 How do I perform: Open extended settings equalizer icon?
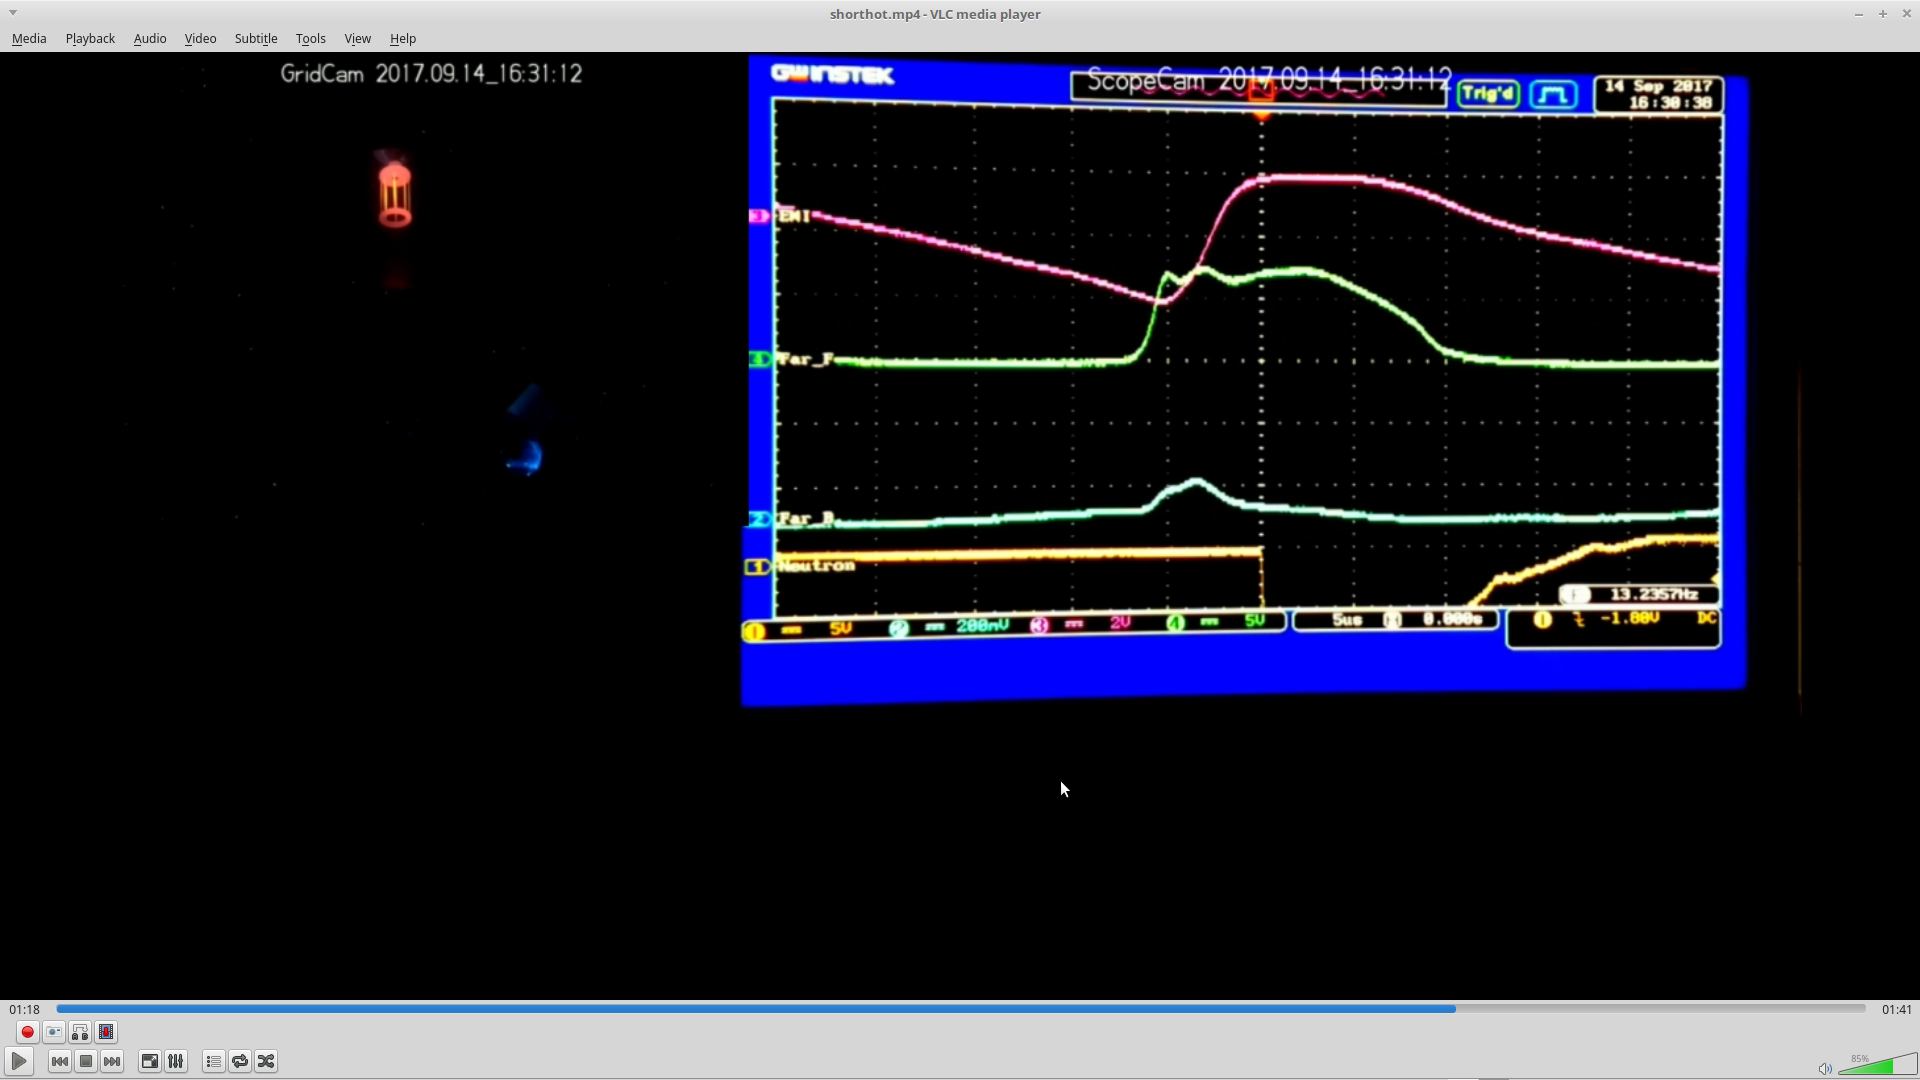point(176,1061)
